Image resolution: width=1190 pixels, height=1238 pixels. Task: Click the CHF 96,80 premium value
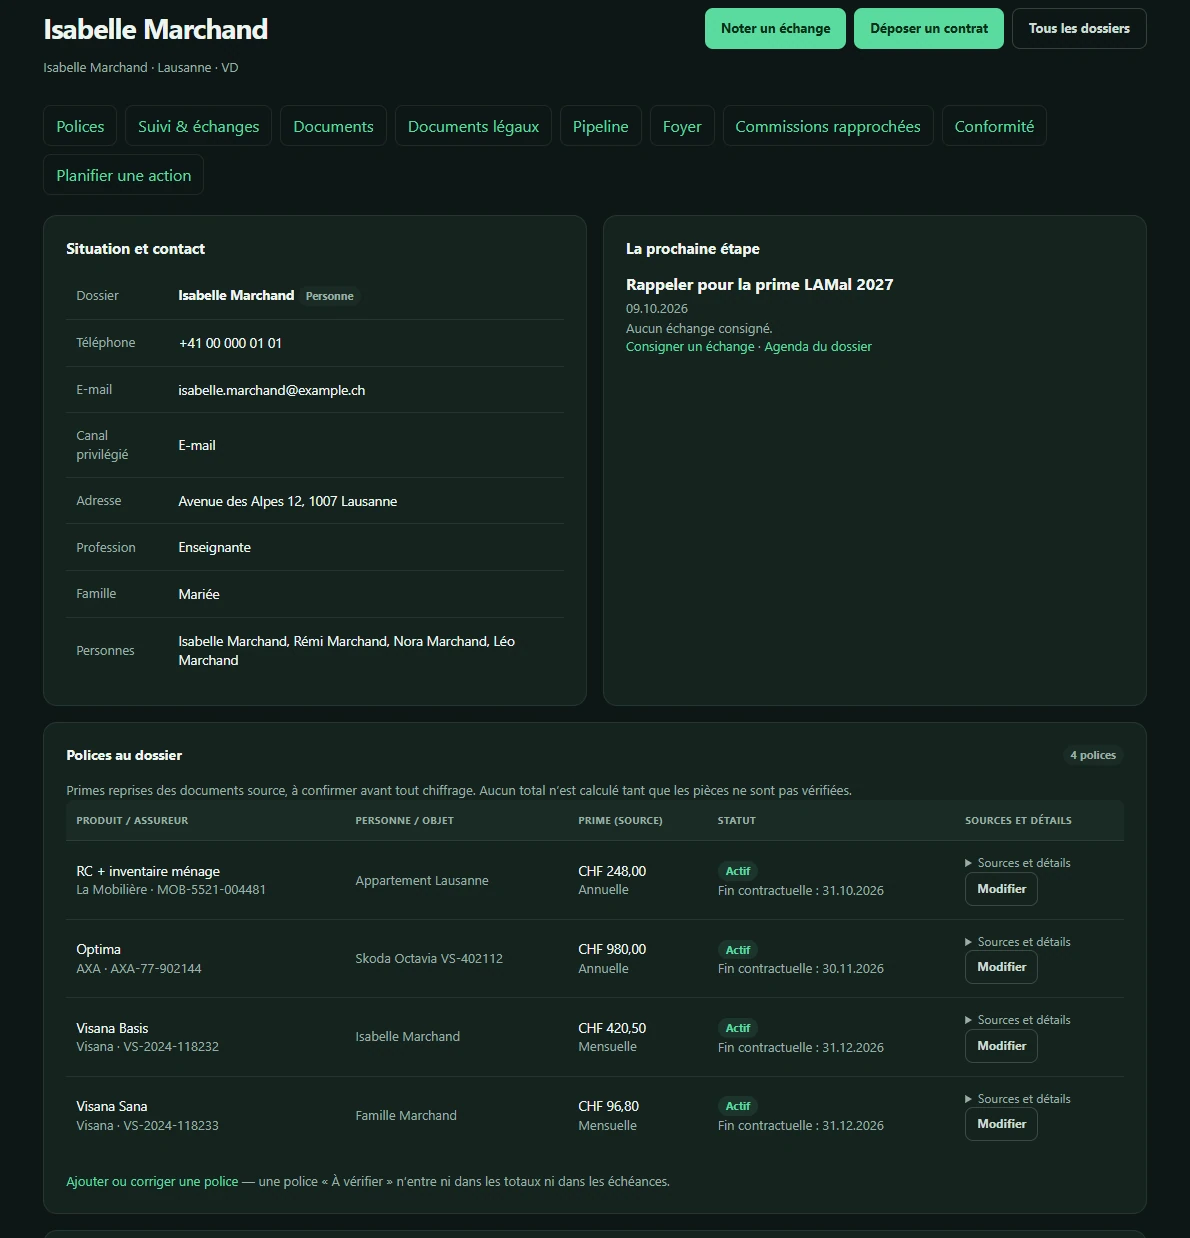[608, 1106]
